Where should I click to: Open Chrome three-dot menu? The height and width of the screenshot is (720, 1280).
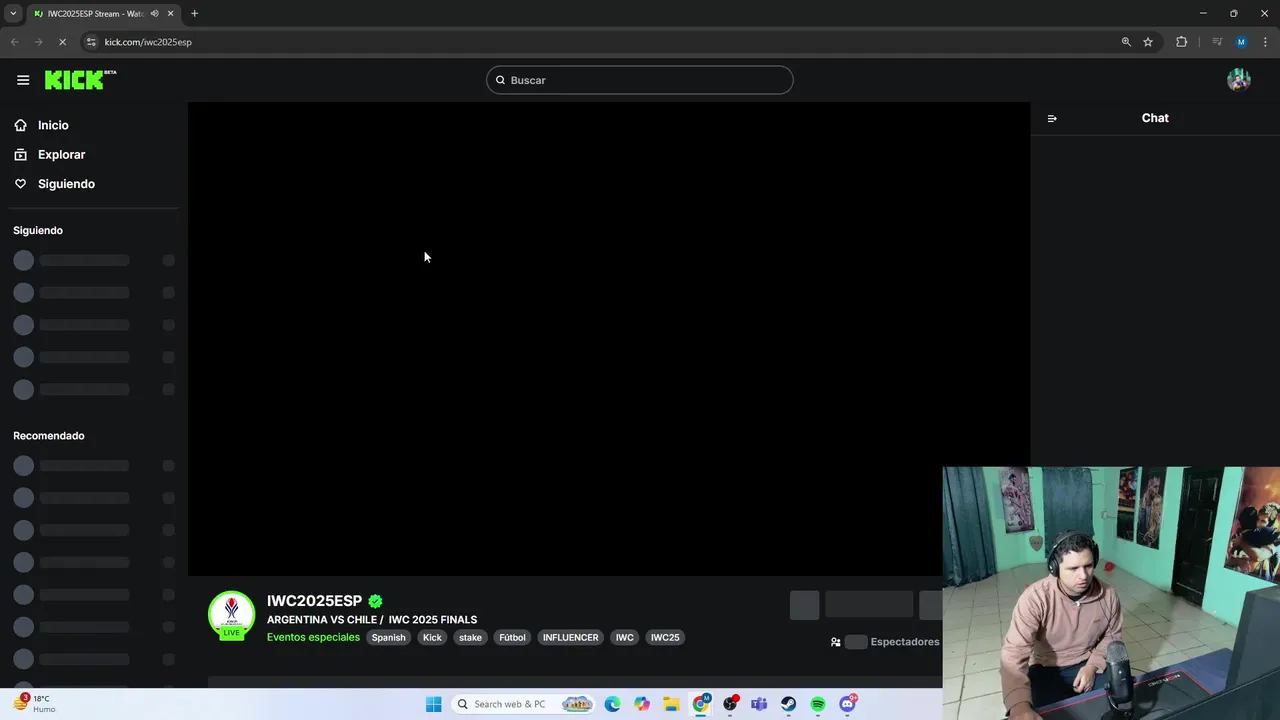(1265, 42)
